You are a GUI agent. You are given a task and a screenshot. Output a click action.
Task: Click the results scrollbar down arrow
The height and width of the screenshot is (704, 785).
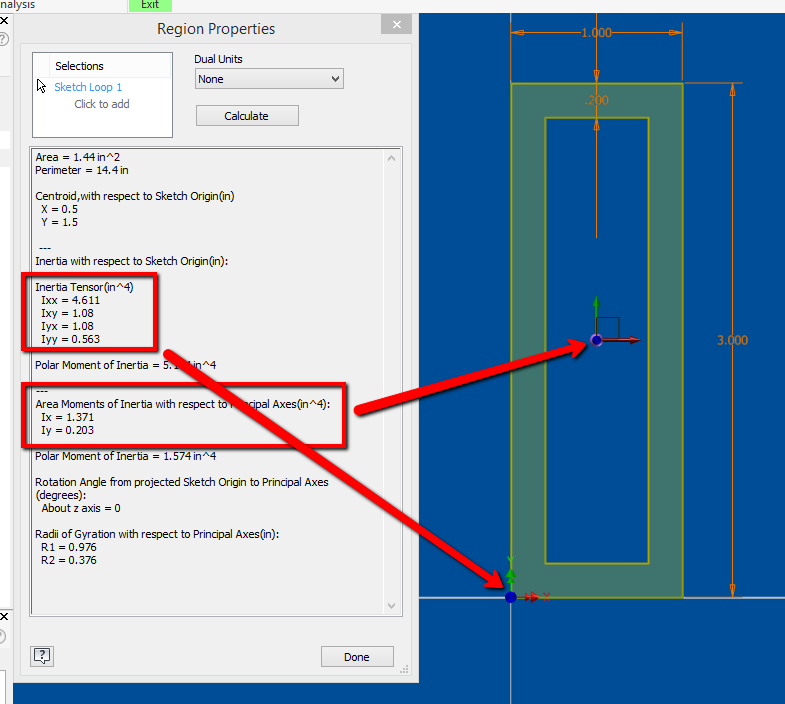(x=391, y=606)
